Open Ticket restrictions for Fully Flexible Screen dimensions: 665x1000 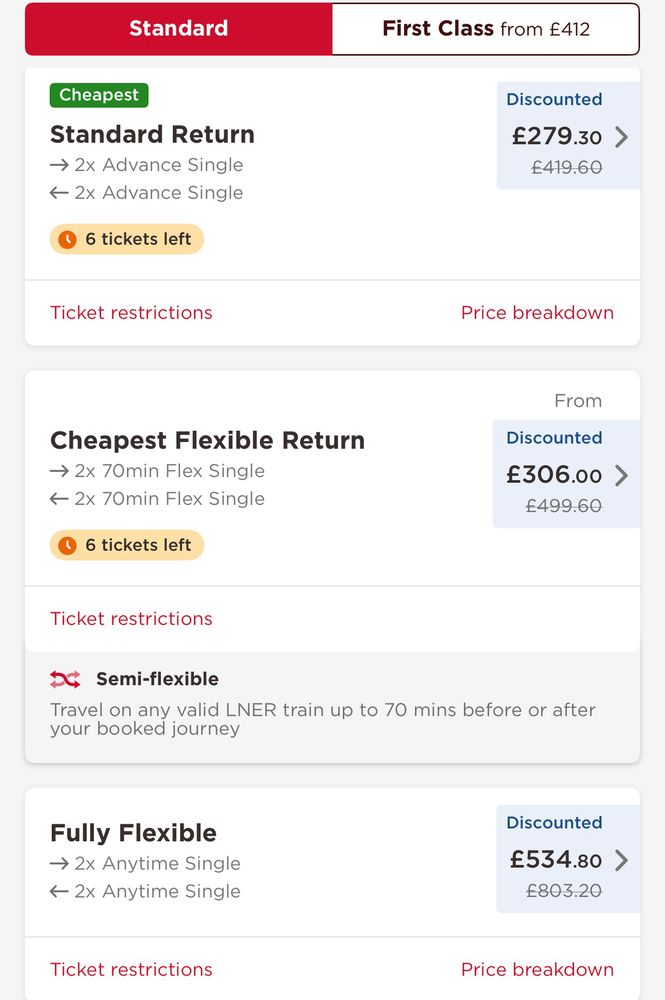[x=131, y=969]
